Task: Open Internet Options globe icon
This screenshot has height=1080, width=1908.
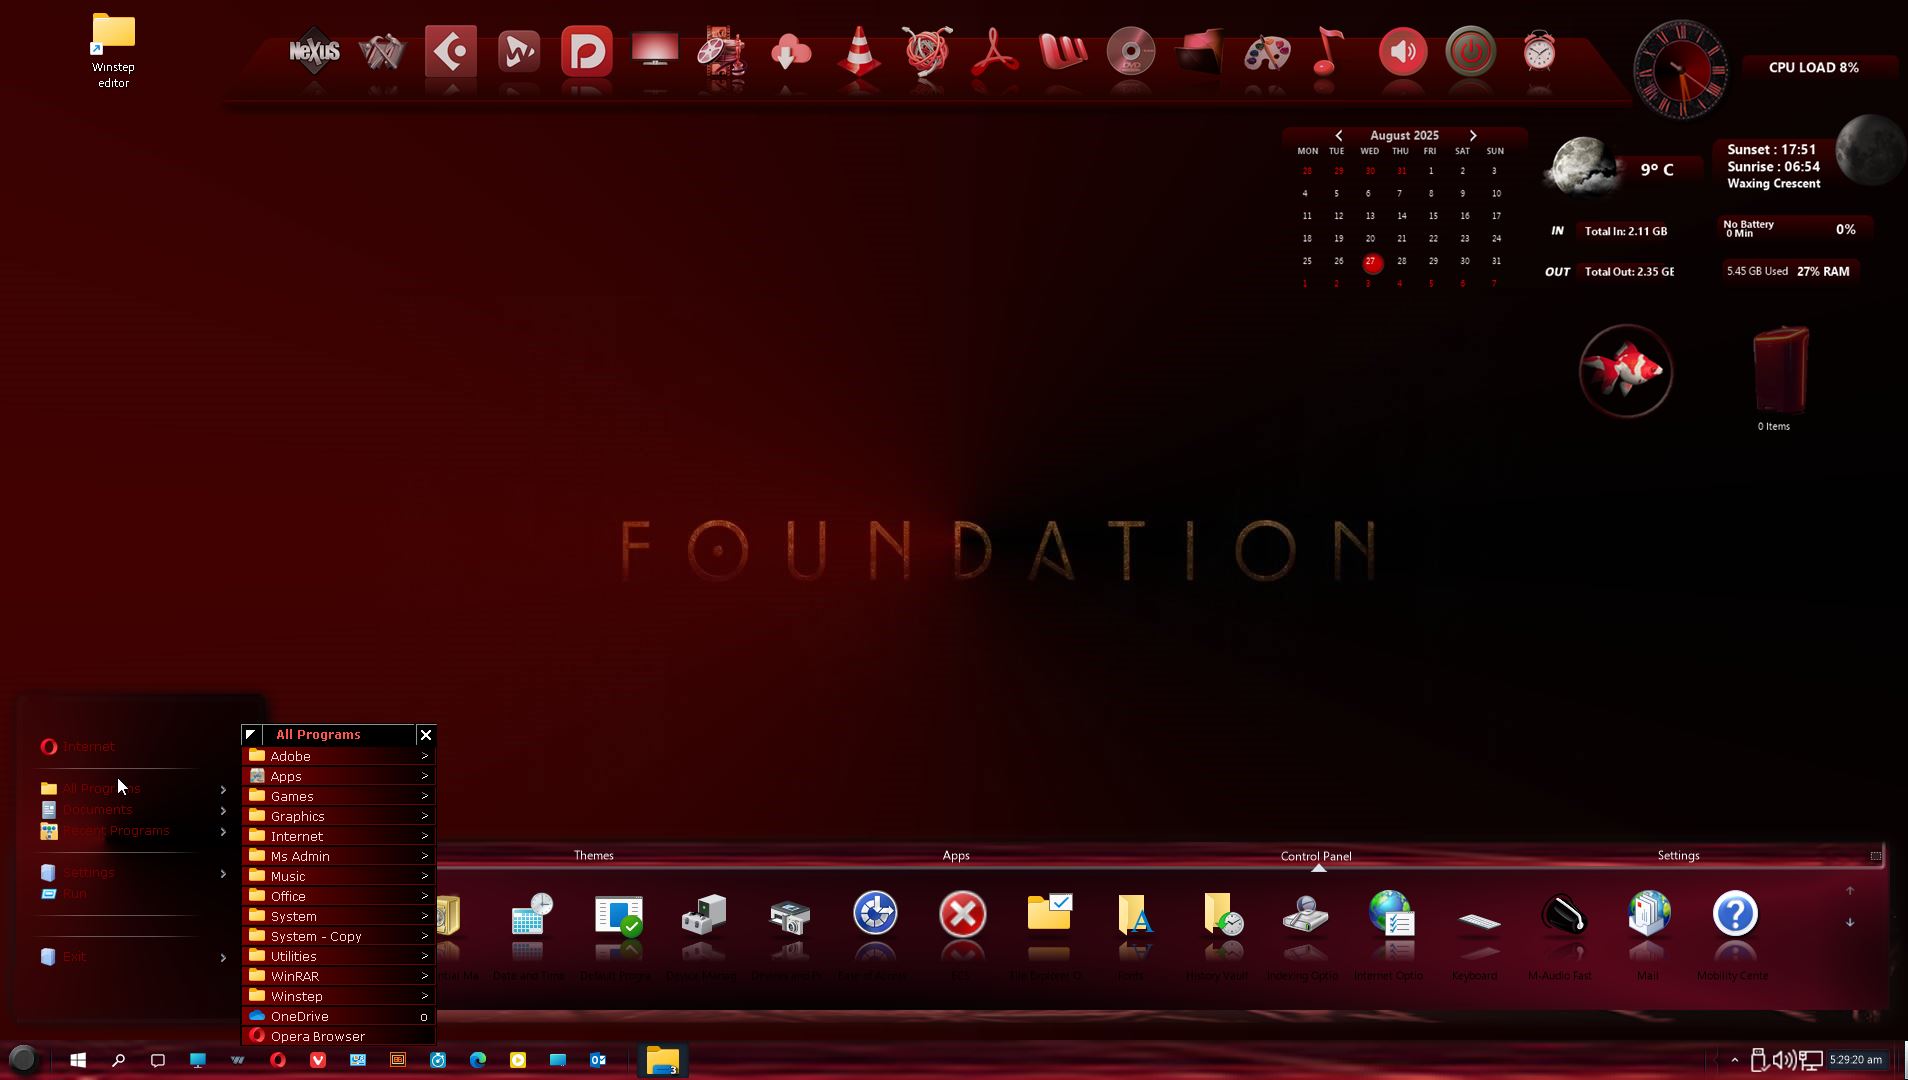Action: click(1390, 915)
